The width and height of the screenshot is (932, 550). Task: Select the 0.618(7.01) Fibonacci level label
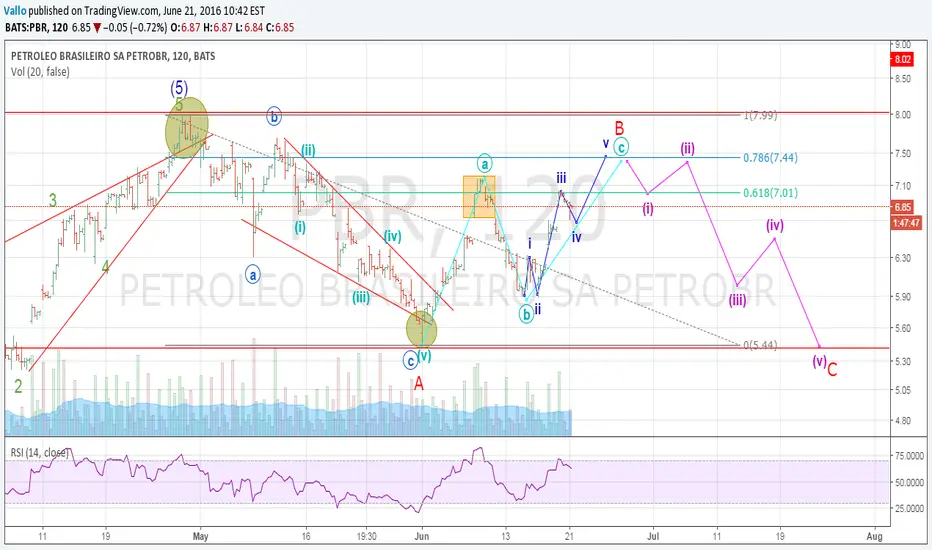[770, 193]
